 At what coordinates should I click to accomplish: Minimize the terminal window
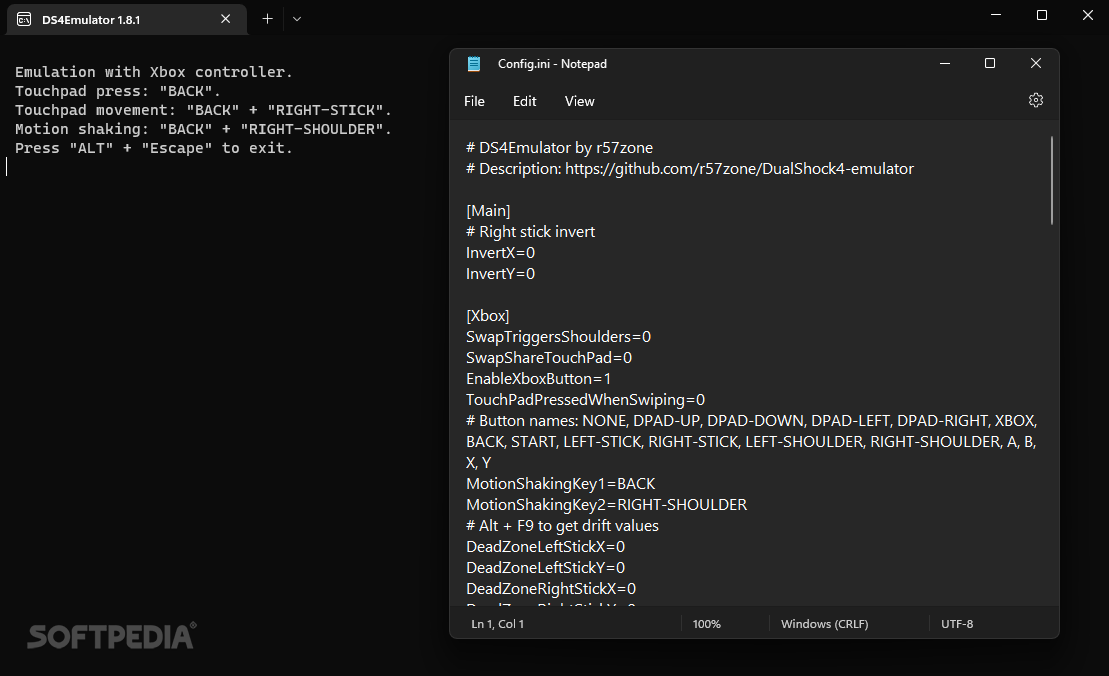(996, 15)
